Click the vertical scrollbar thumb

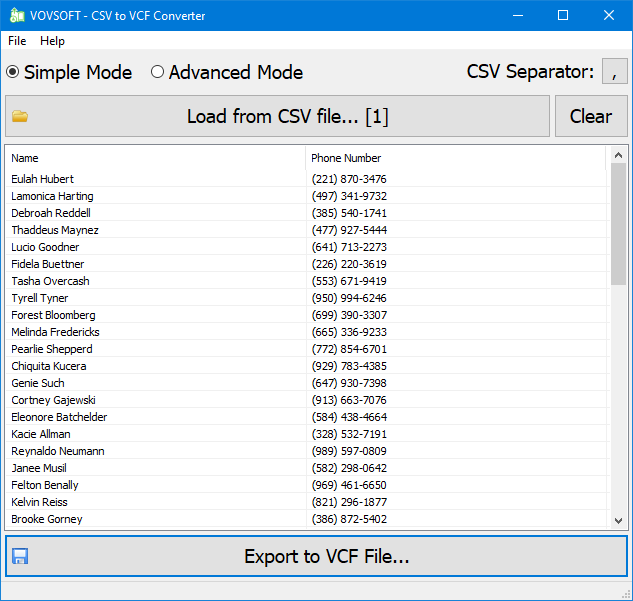[618, 225]
